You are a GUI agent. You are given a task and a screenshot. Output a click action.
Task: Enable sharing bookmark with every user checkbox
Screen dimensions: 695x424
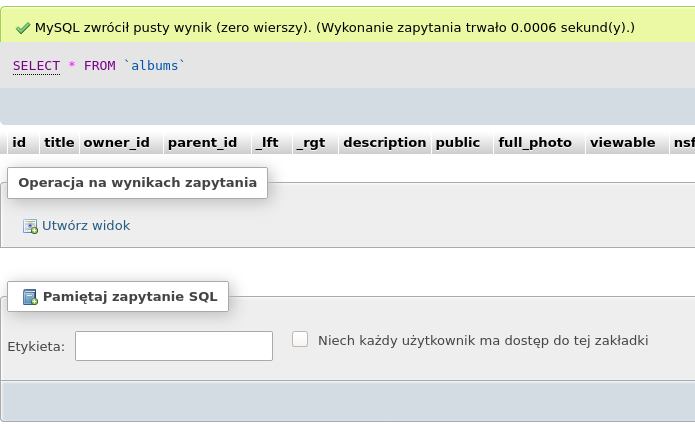300,339
